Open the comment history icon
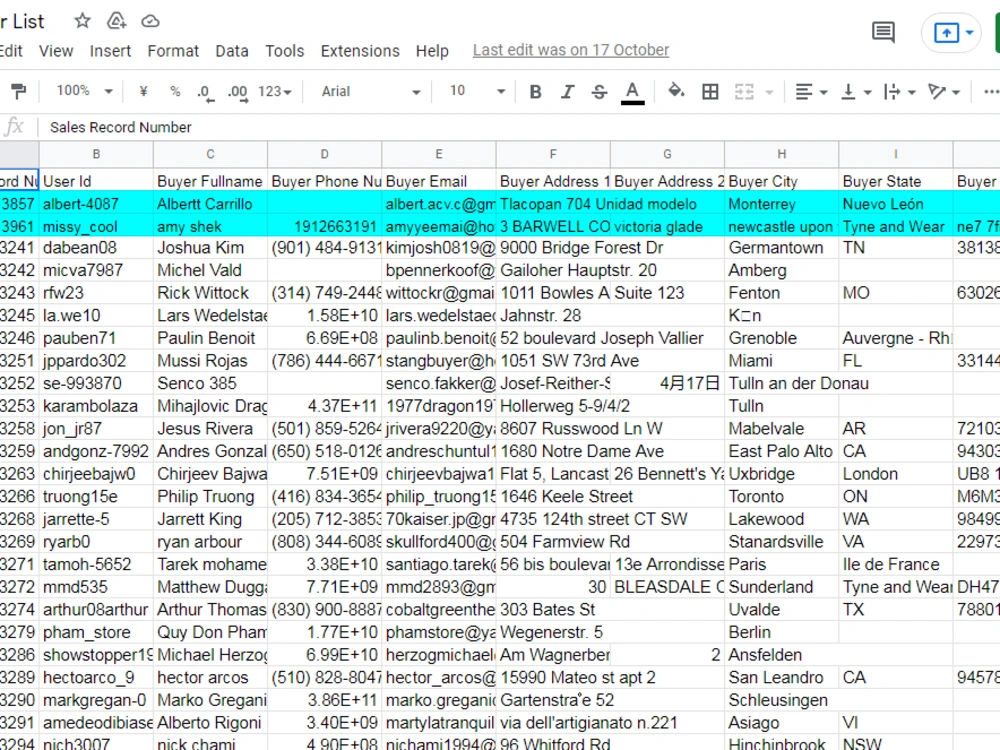This screenshot has height=750, width=1000. tap(883, 32)
